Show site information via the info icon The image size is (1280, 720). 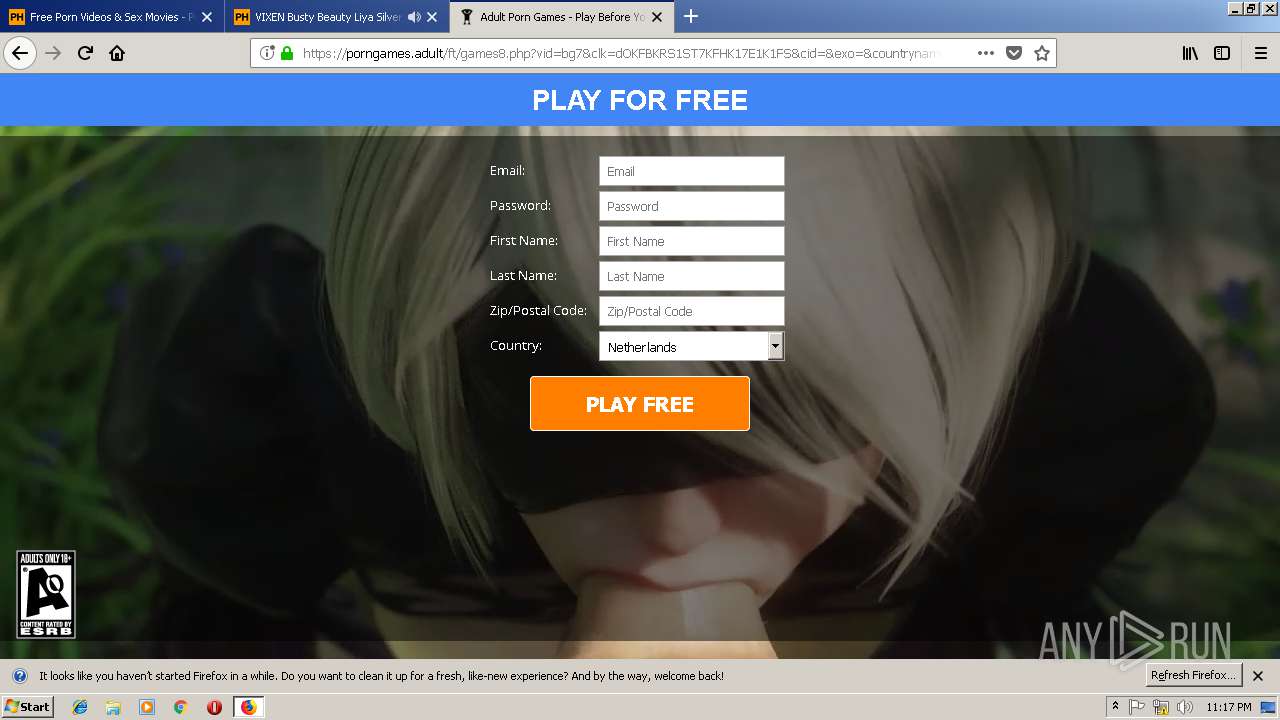tap(267, 53)
